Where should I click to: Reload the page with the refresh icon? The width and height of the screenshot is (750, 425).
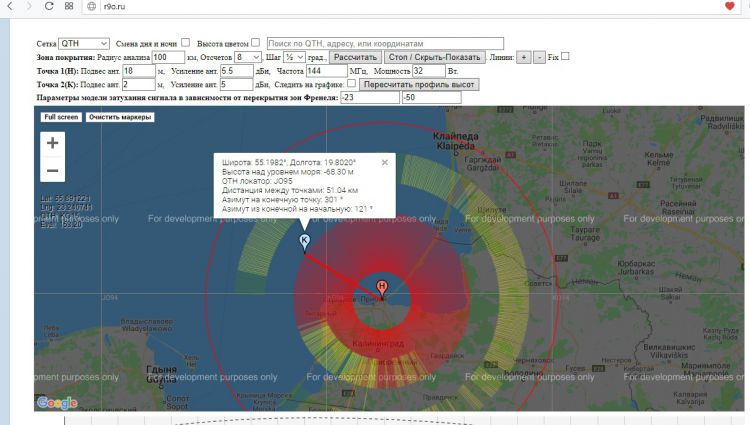point(49,6)
